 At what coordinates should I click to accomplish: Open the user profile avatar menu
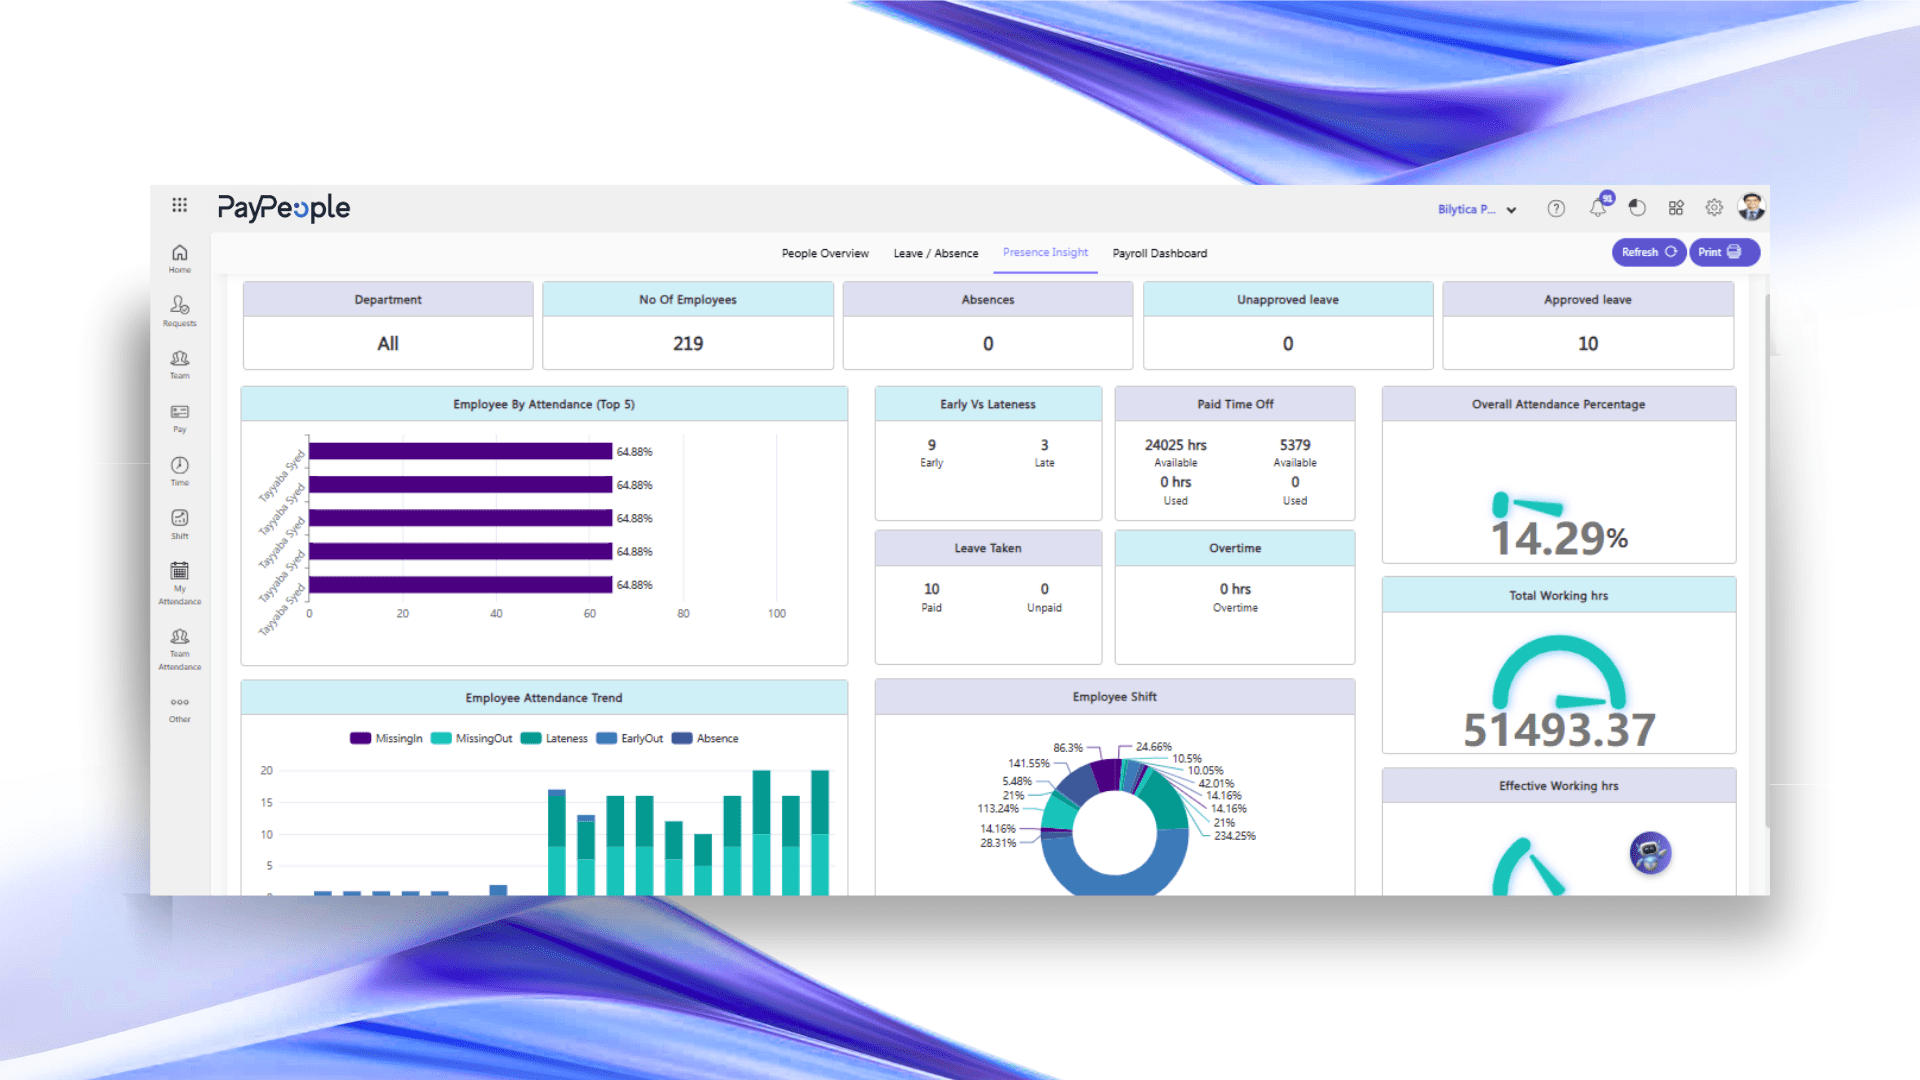pyautogui.click(x=1751, y=207)
